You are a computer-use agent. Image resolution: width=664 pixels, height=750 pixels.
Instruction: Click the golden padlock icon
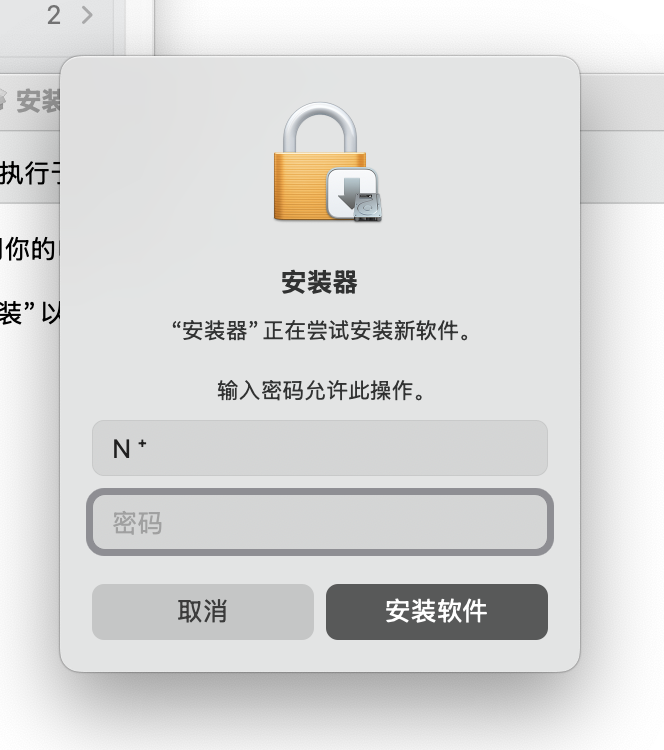coord(320,162)
